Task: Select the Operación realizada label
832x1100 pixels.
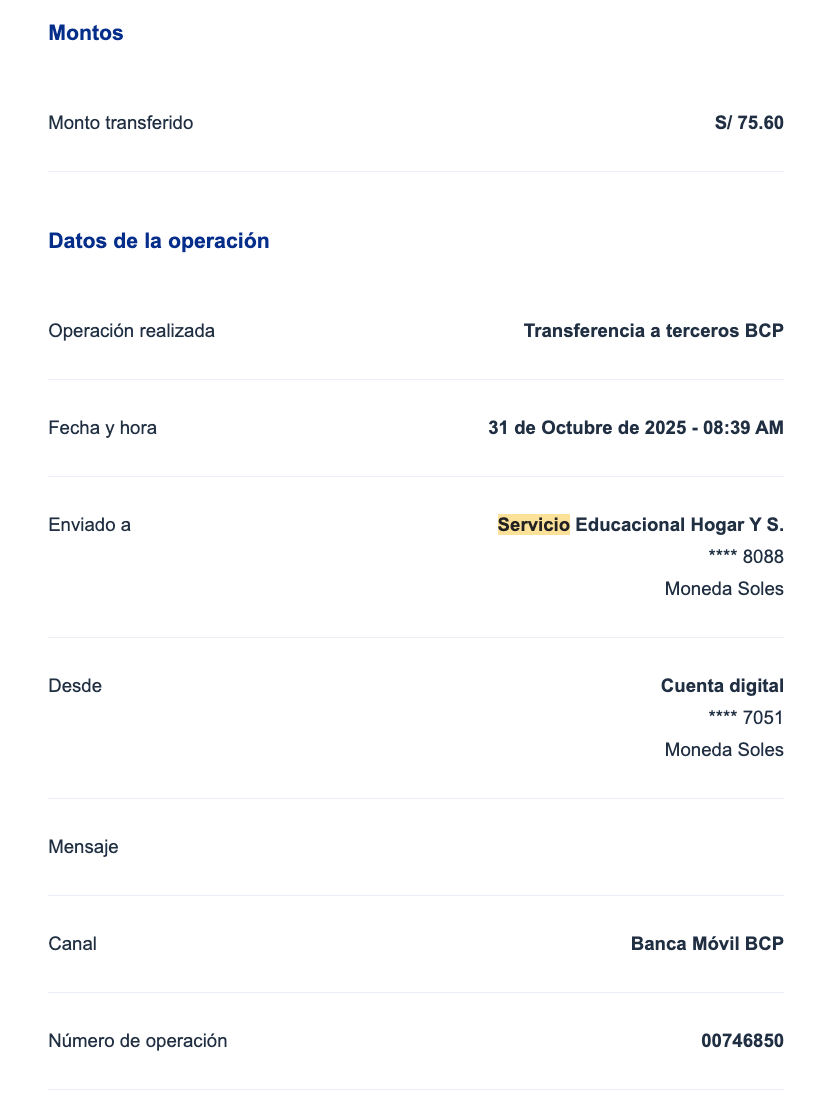Action: (x=131, y=330)
